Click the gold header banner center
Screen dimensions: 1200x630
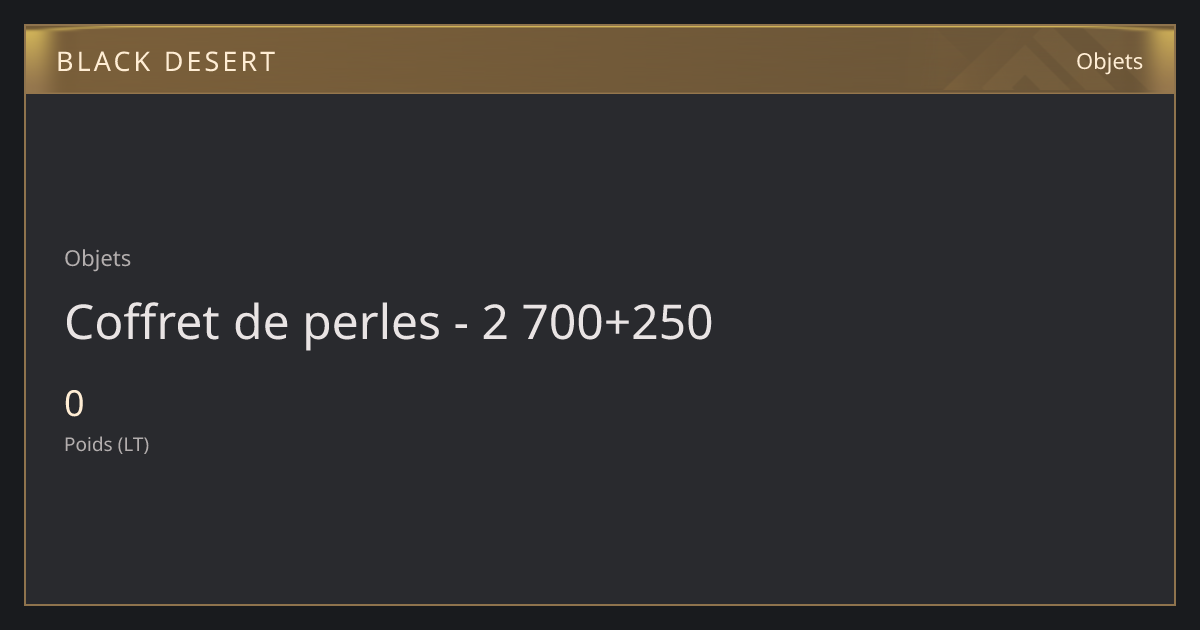600,60
